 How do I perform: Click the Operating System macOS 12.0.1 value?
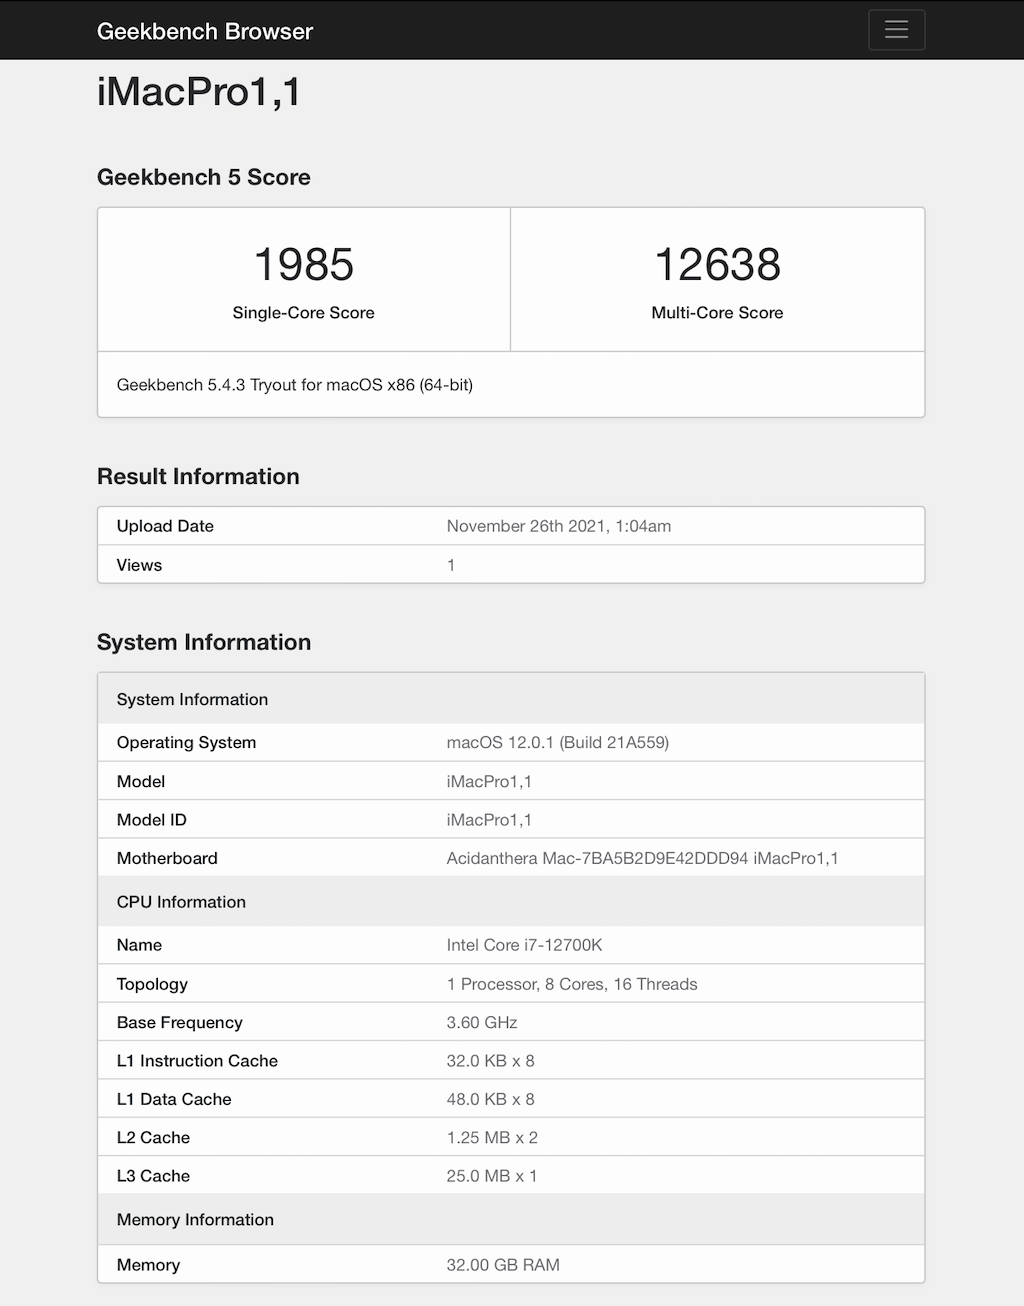pos(558,742)
